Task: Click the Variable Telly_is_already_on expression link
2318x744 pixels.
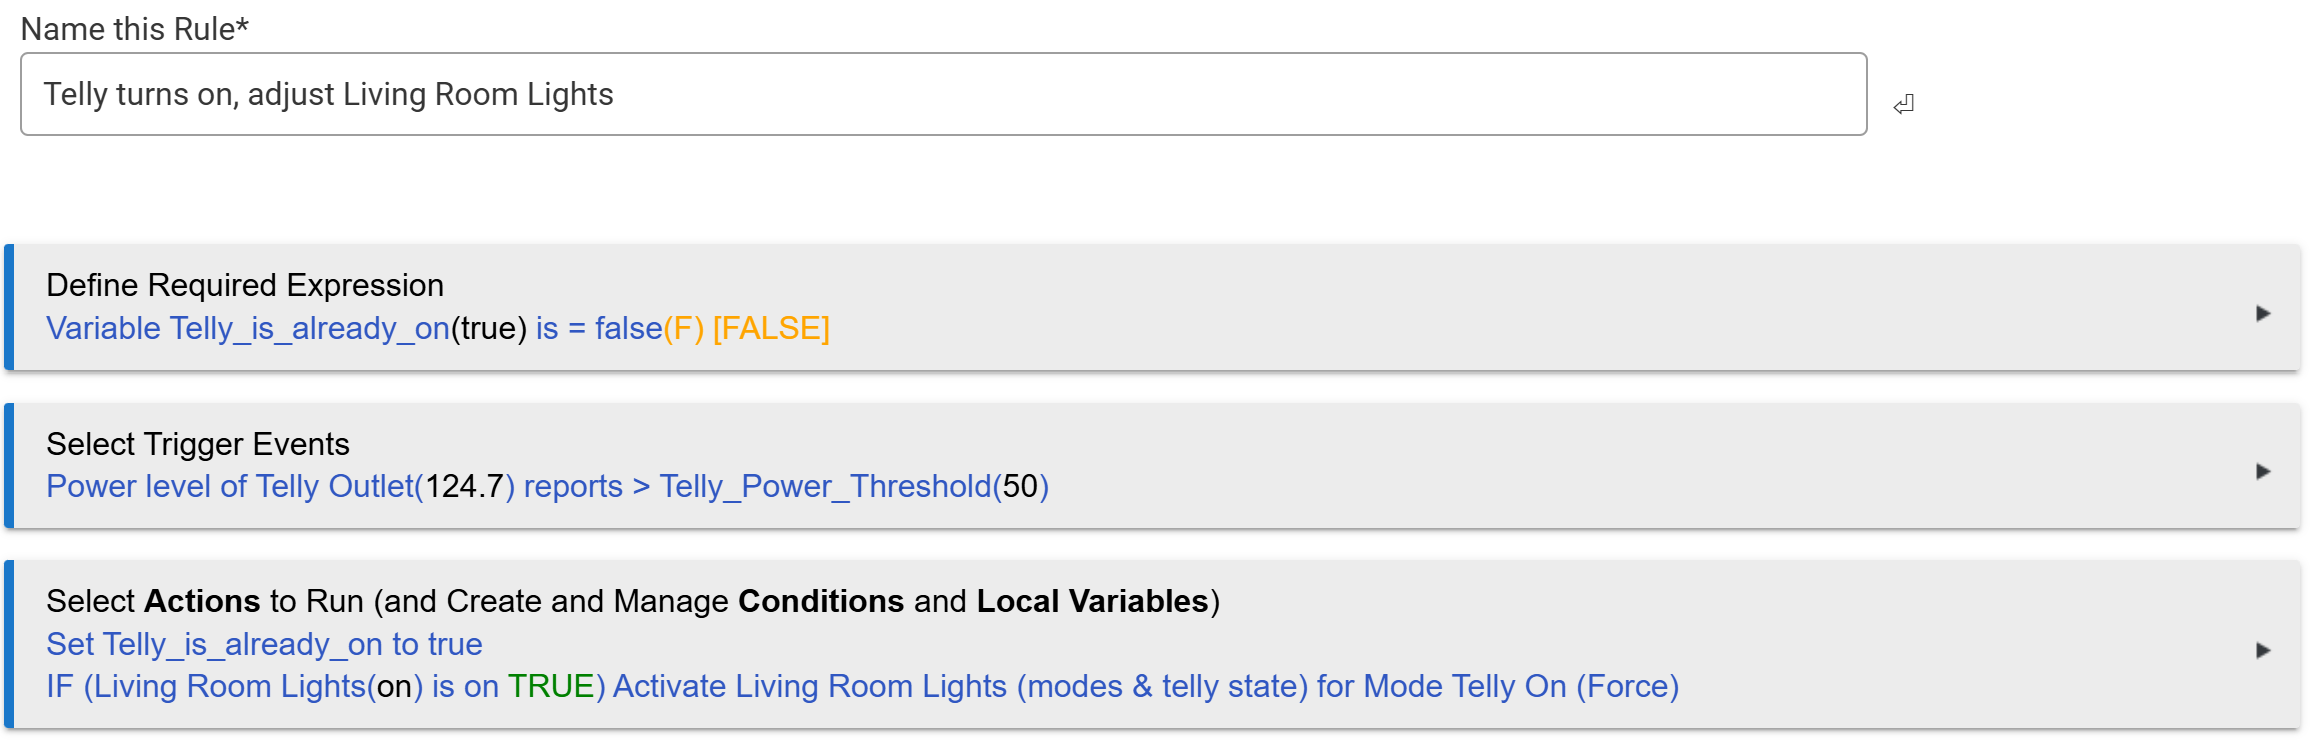Action: click(x=248, y=329)
